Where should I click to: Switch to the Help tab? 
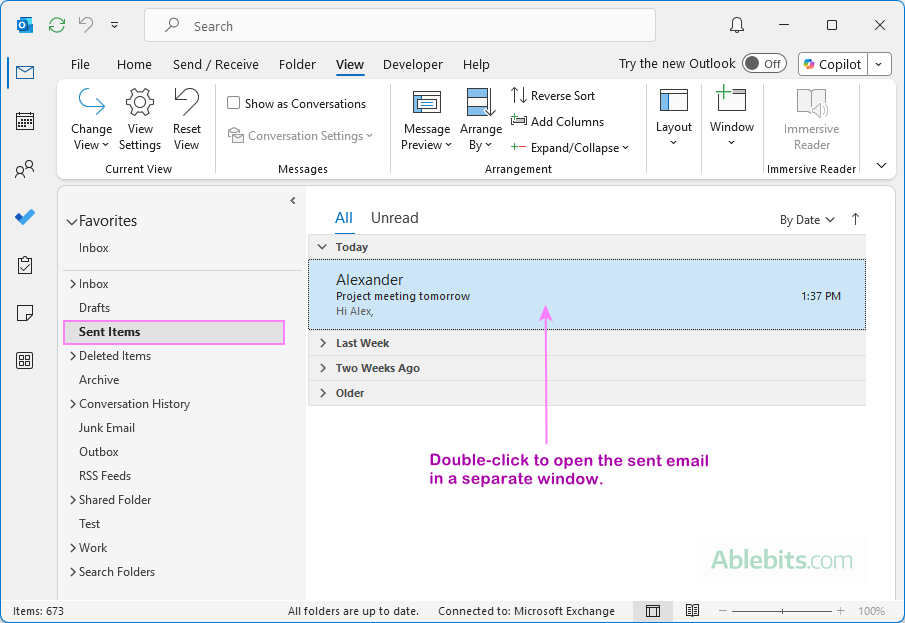(476, 65)
